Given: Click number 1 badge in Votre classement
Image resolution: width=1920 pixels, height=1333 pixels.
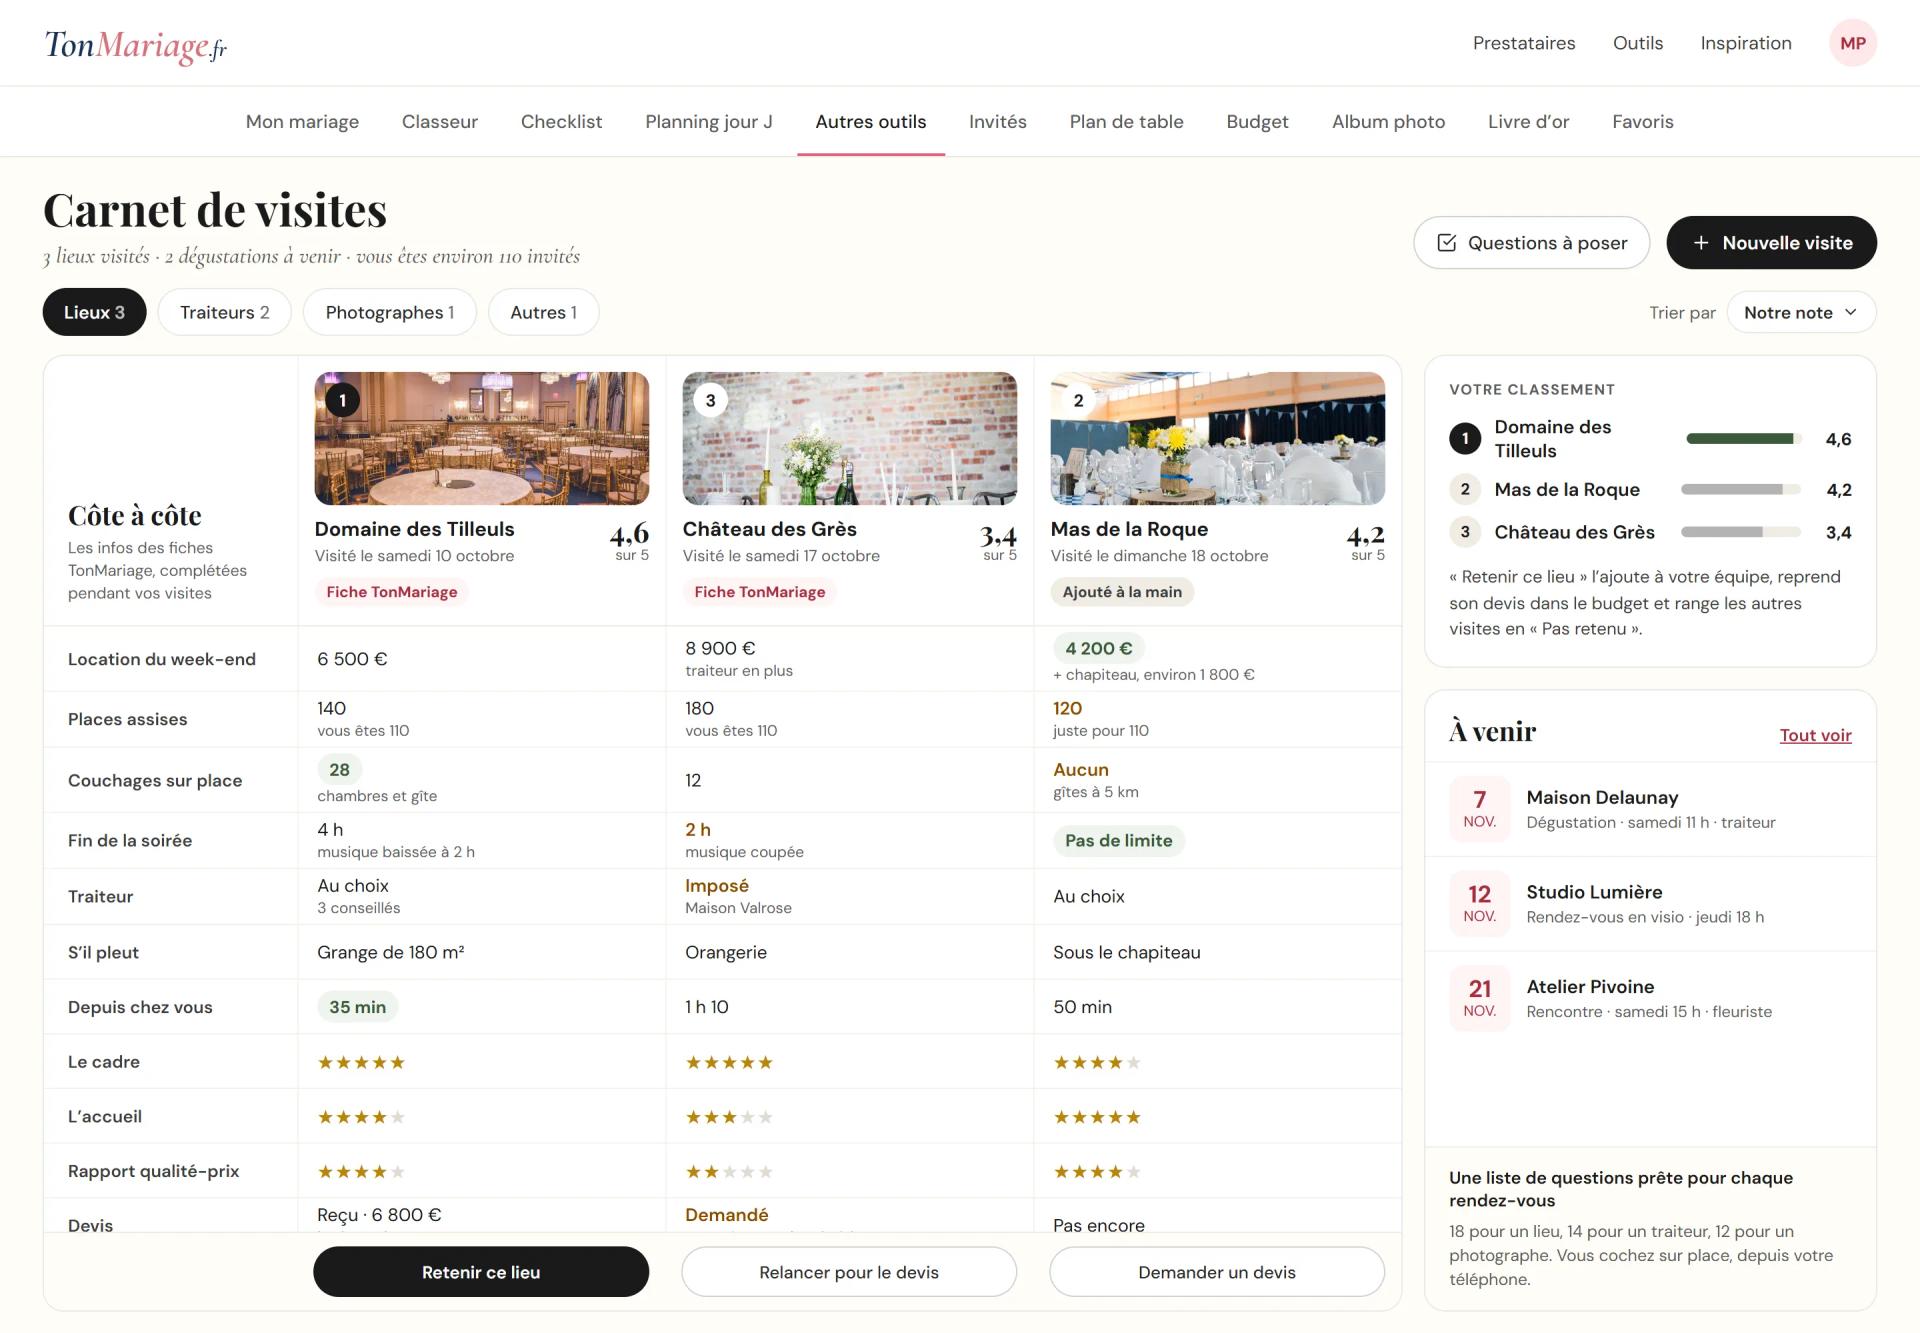Looking at the screenshot, I should click(1465, 438).
